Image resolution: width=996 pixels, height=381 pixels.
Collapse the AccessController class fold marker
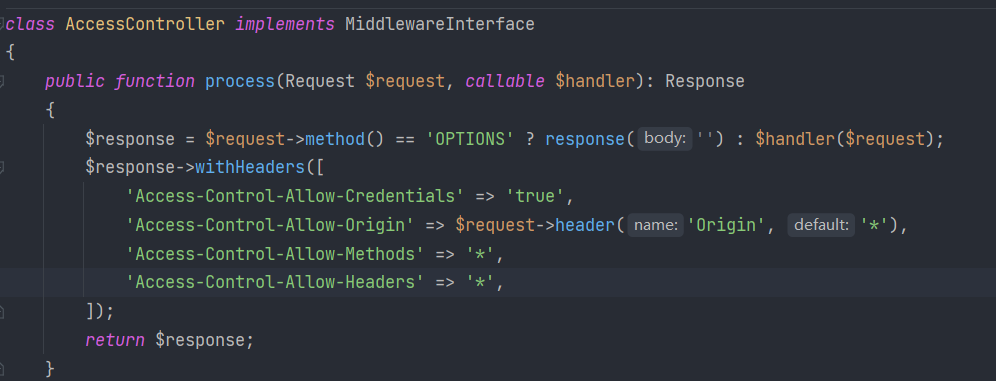[2, 24]
